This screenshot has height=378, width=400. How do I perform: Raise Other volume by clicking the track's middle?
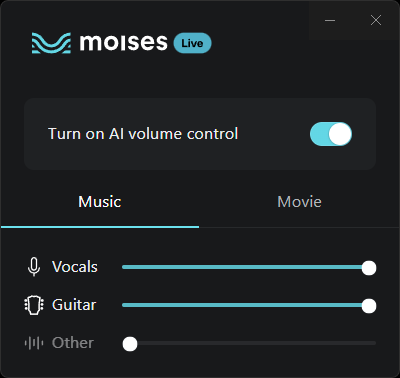click(x=249, y=343)
